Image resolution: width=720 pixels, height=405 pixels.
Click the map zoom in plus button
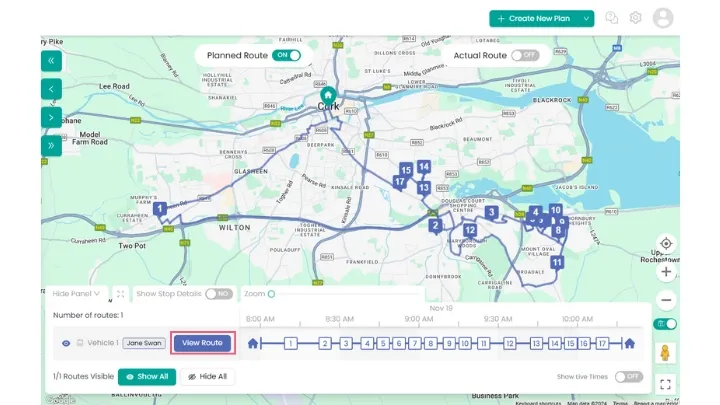(666, 272)
